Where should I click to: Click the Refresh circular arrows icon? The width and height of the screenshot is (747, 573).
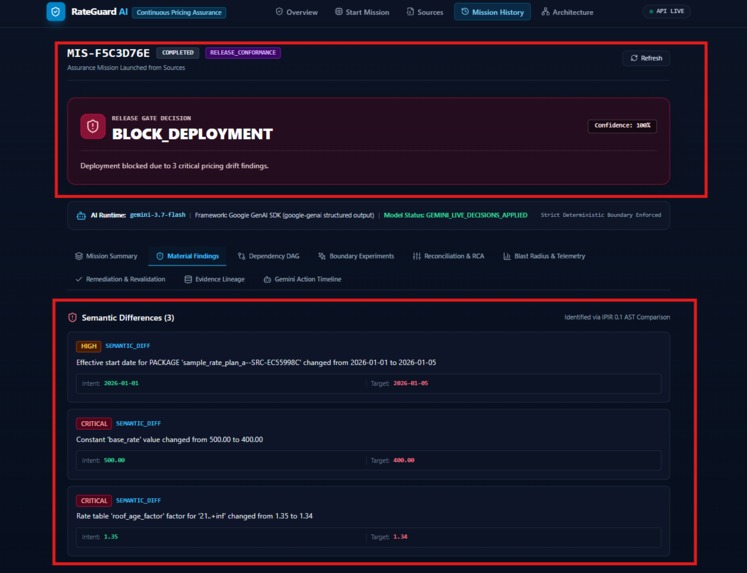coord(634,58)
